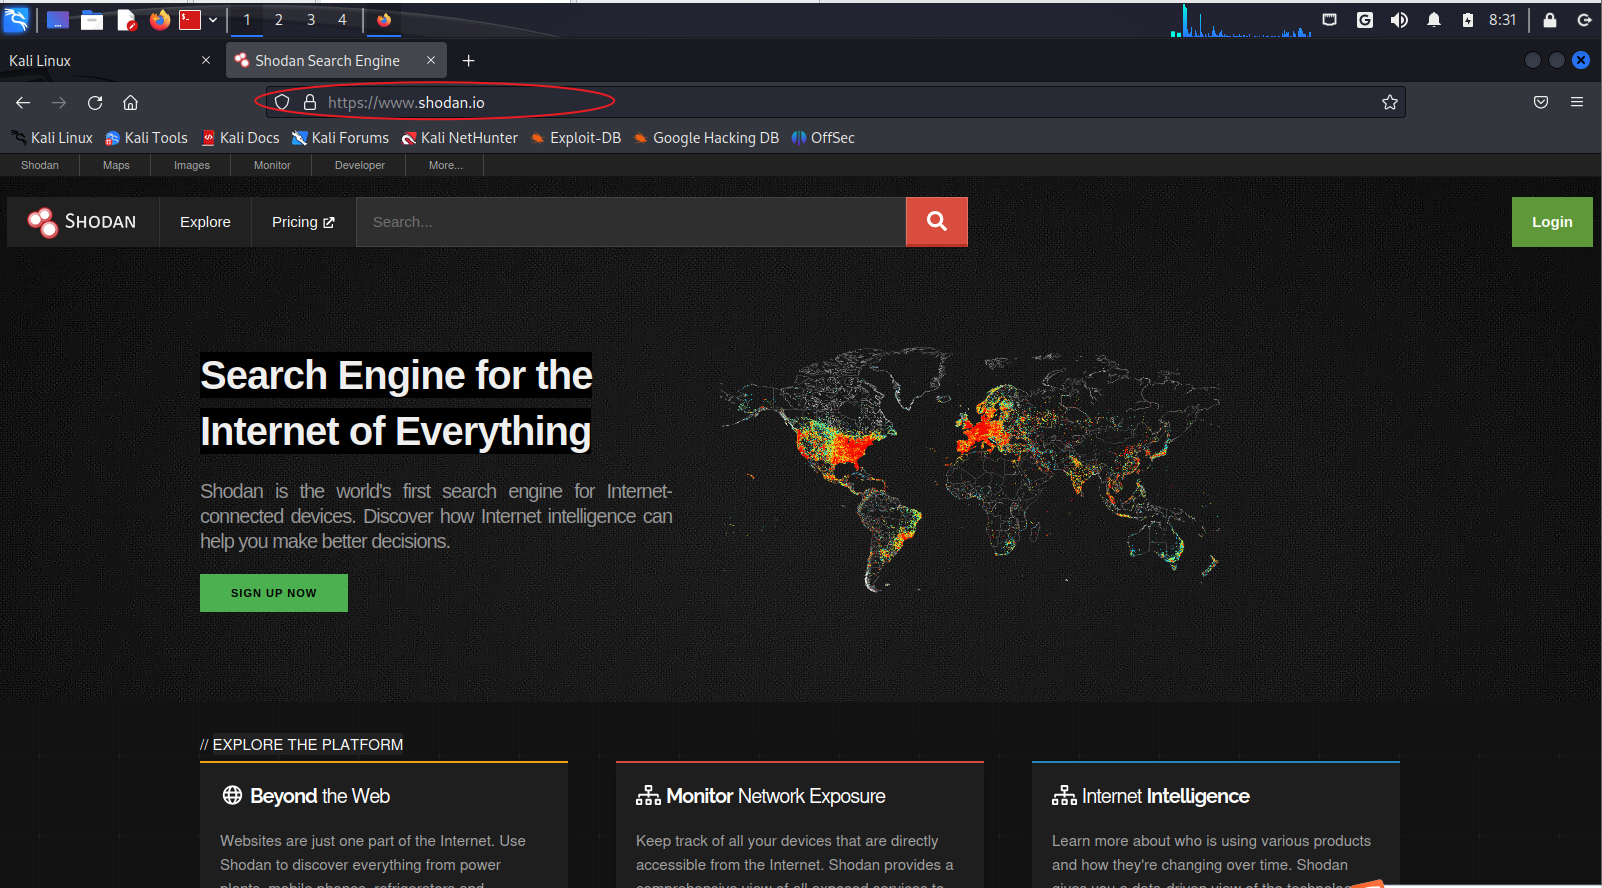Screen dimensions: 1602x888
Task: Click the display tray icon in panel
Action: pos(1330,20)
